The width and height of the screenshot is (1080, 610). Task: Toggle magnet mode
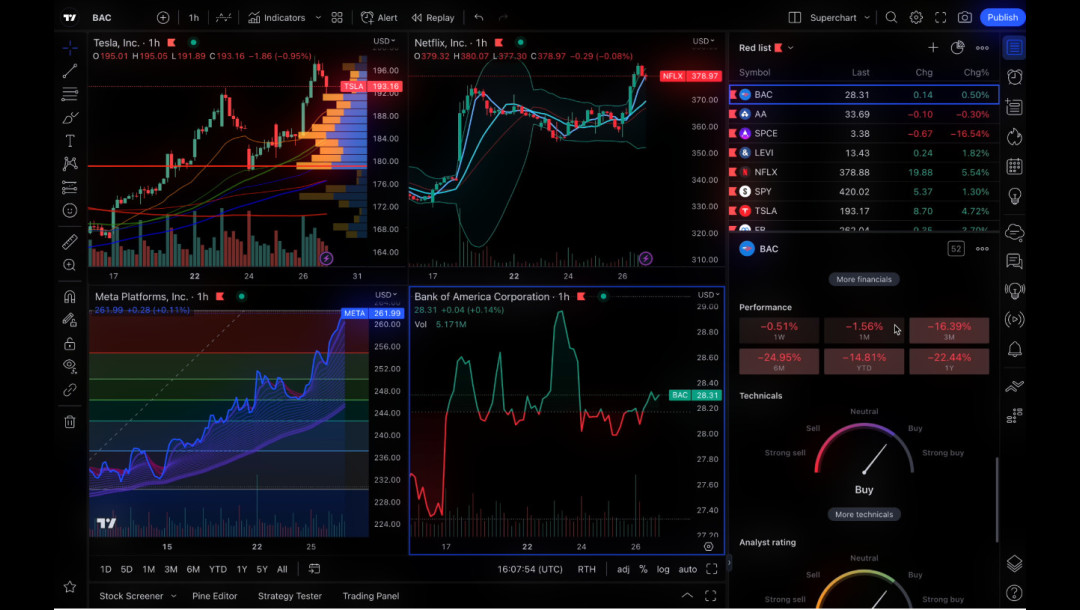[x=70, y=296]
